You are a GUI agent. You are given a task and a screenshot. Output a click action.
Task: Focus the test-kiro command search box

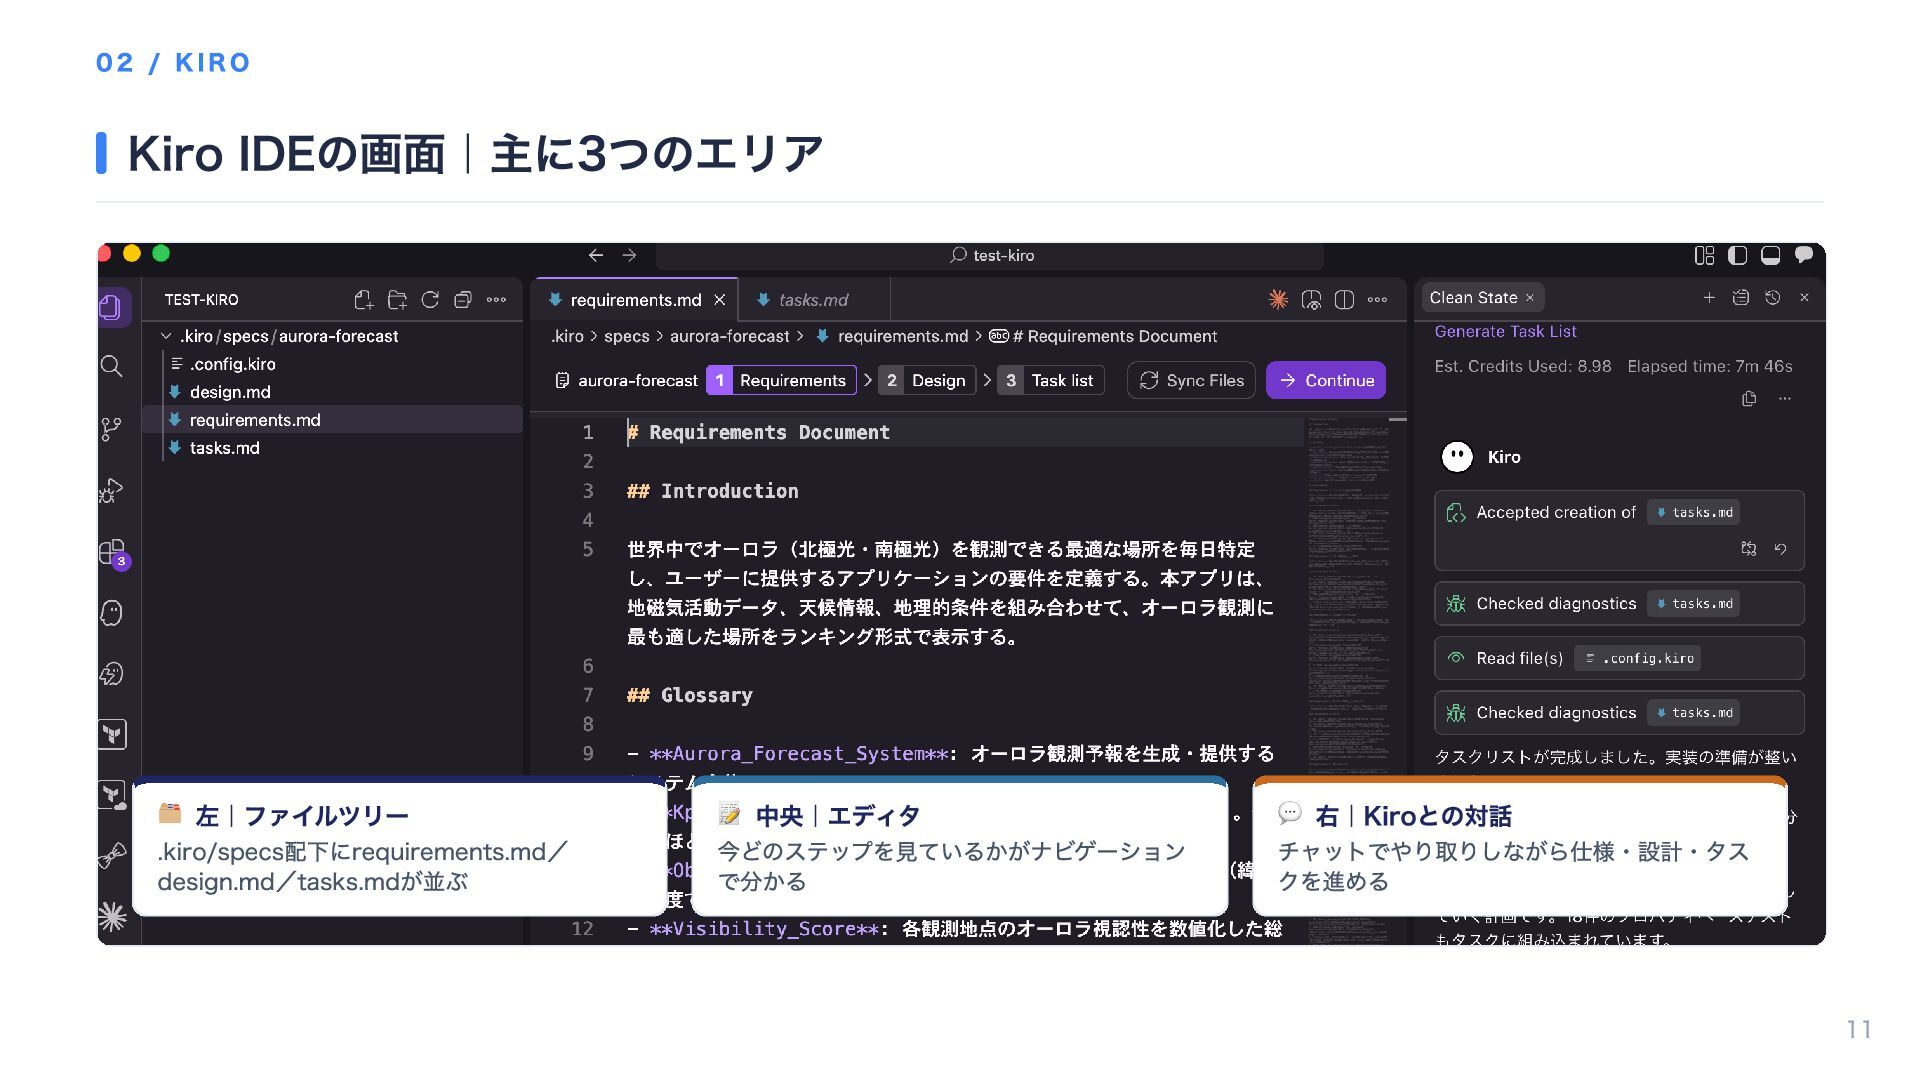pos(988,255)
